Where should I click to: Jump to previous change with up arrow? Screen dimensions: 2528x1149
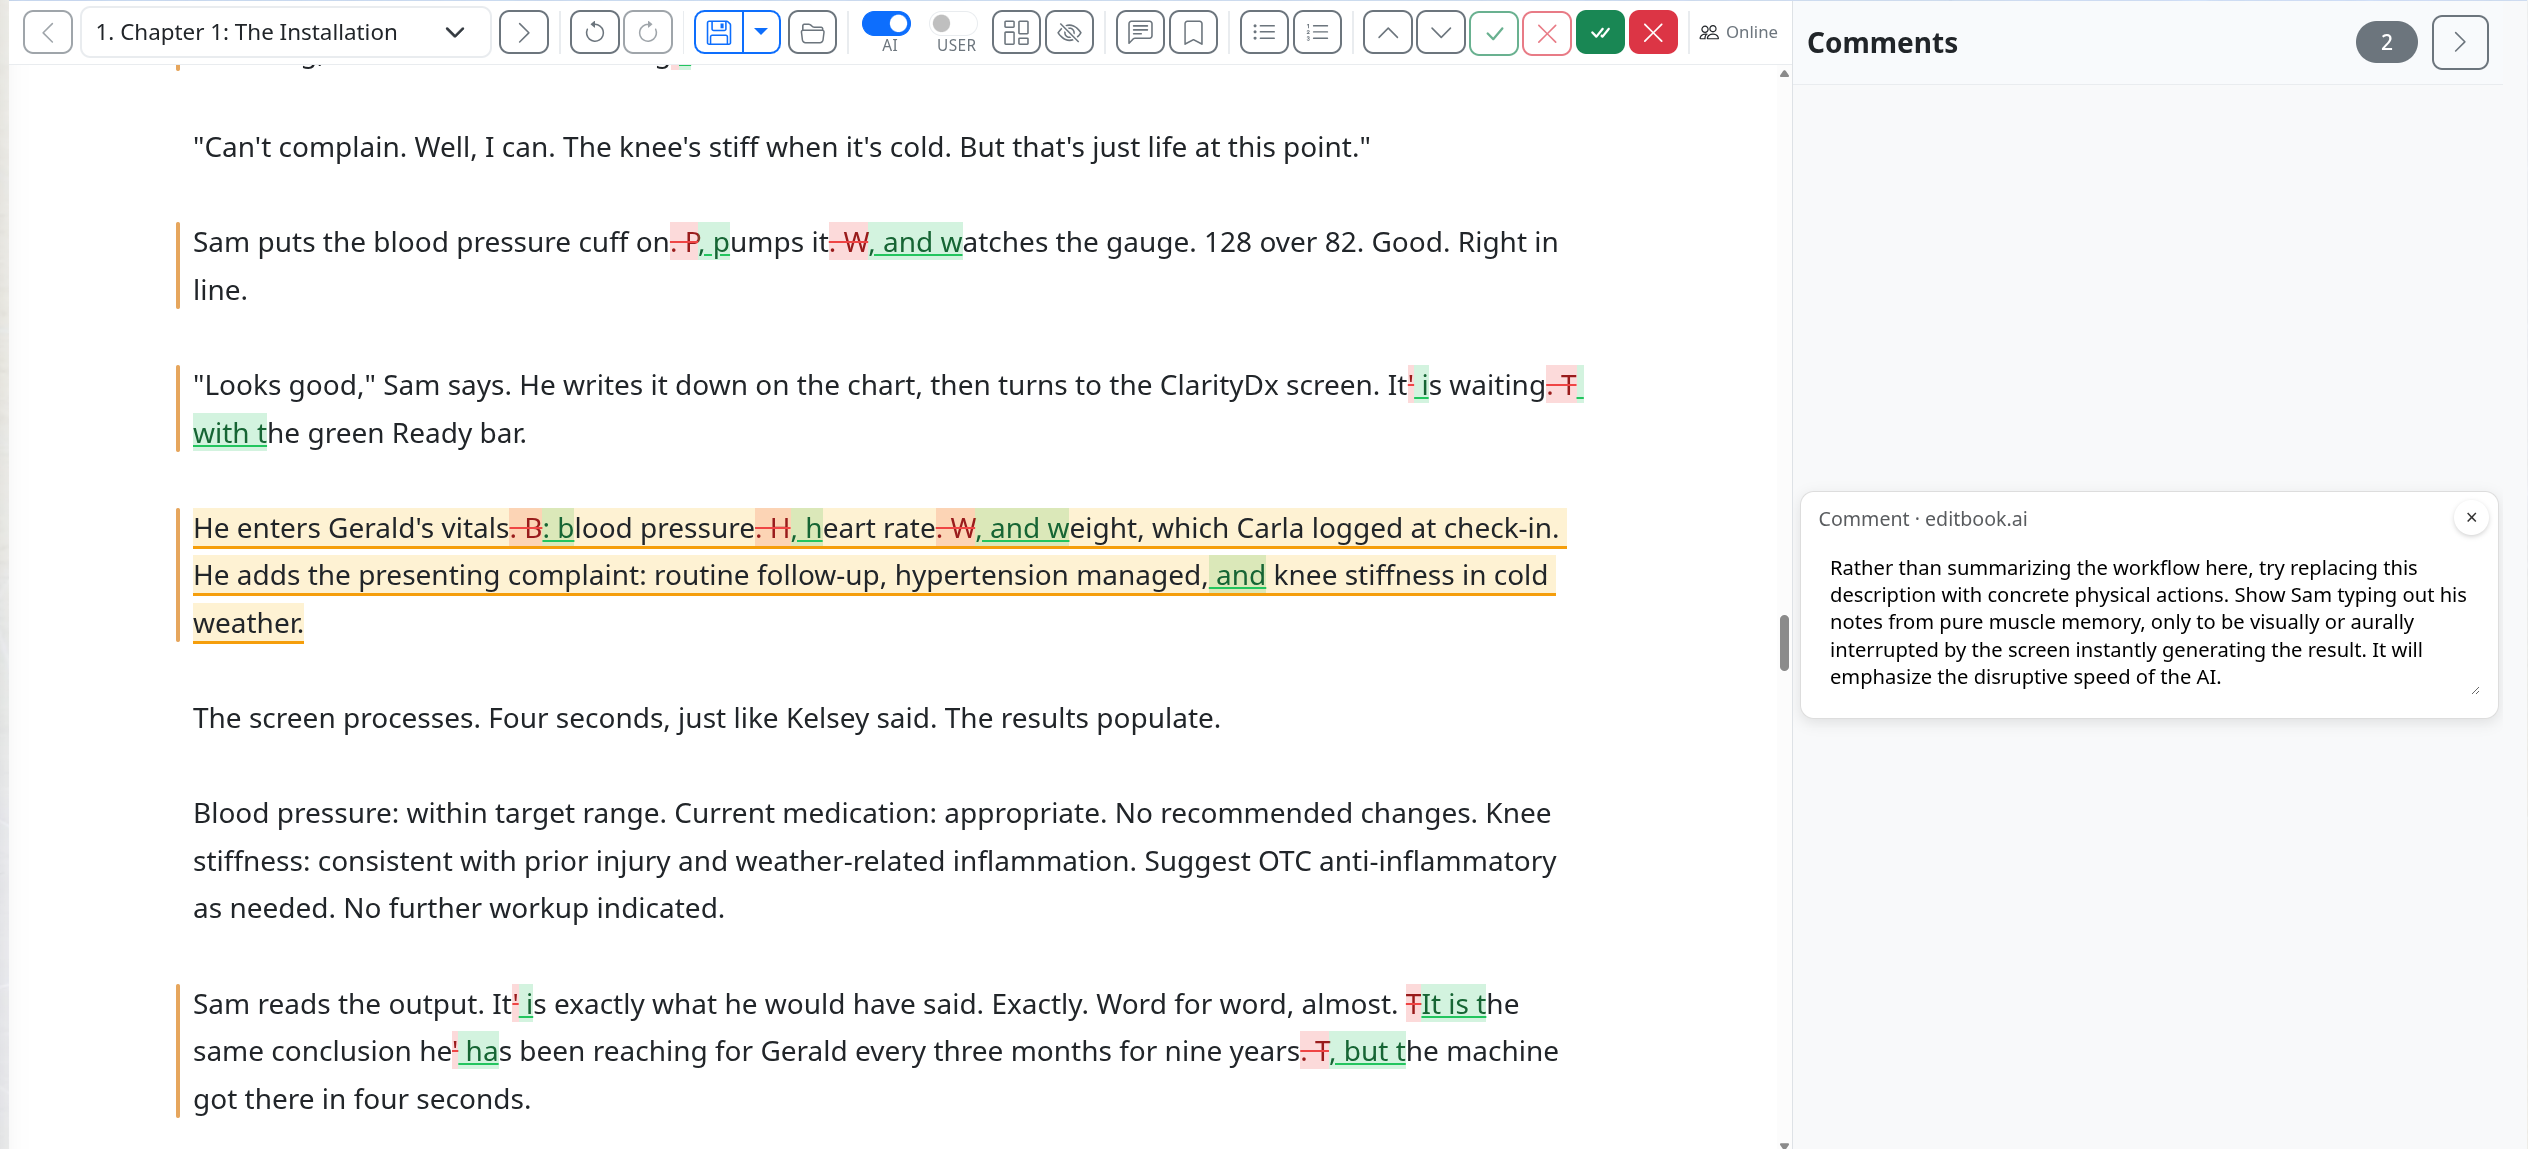[1388, 32]
